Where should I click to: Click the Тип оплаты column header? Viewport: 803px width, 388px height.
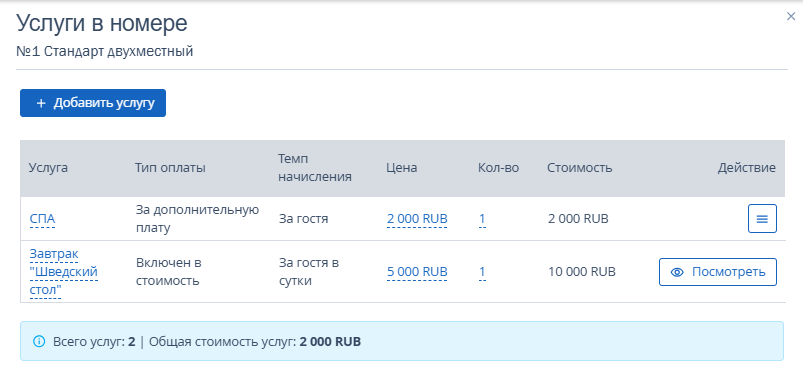point(170,168)
